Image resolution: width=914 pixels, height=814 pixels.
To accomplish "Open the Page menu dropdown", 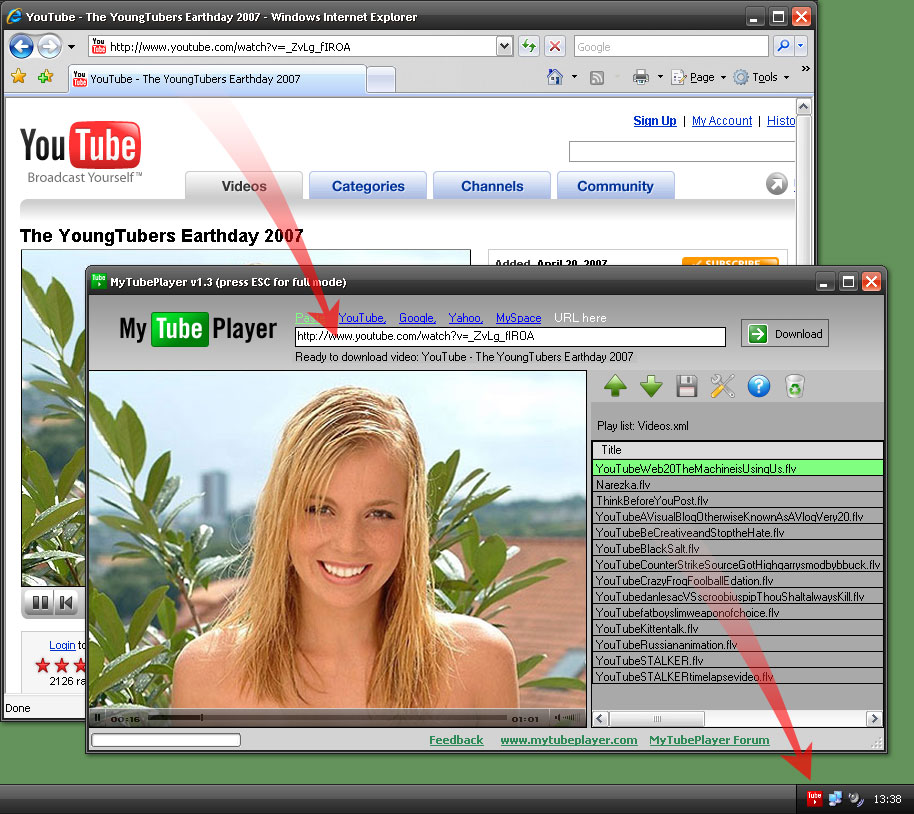I will point(699,77).
